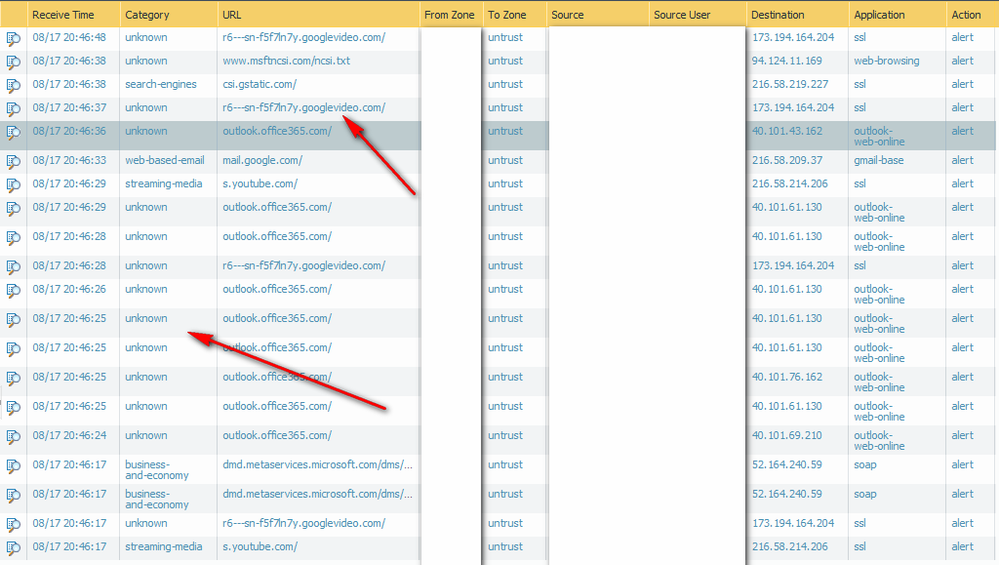
Task: Click the Destination column header
Action: tap(777, 15)
